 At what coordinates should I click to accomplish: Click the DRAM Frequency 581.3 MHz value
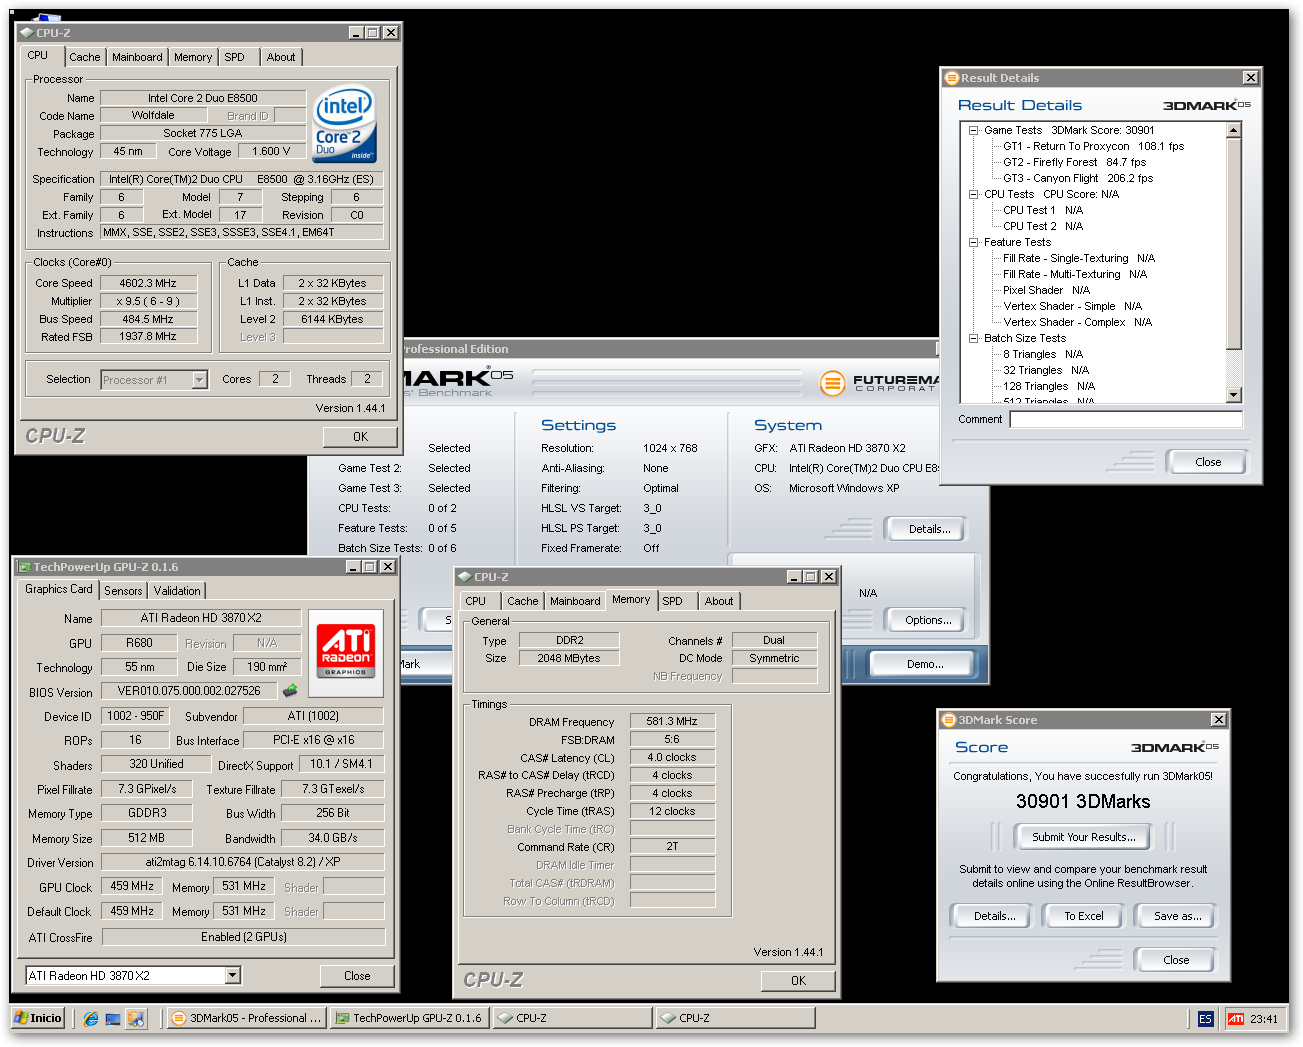coord(672,721)
